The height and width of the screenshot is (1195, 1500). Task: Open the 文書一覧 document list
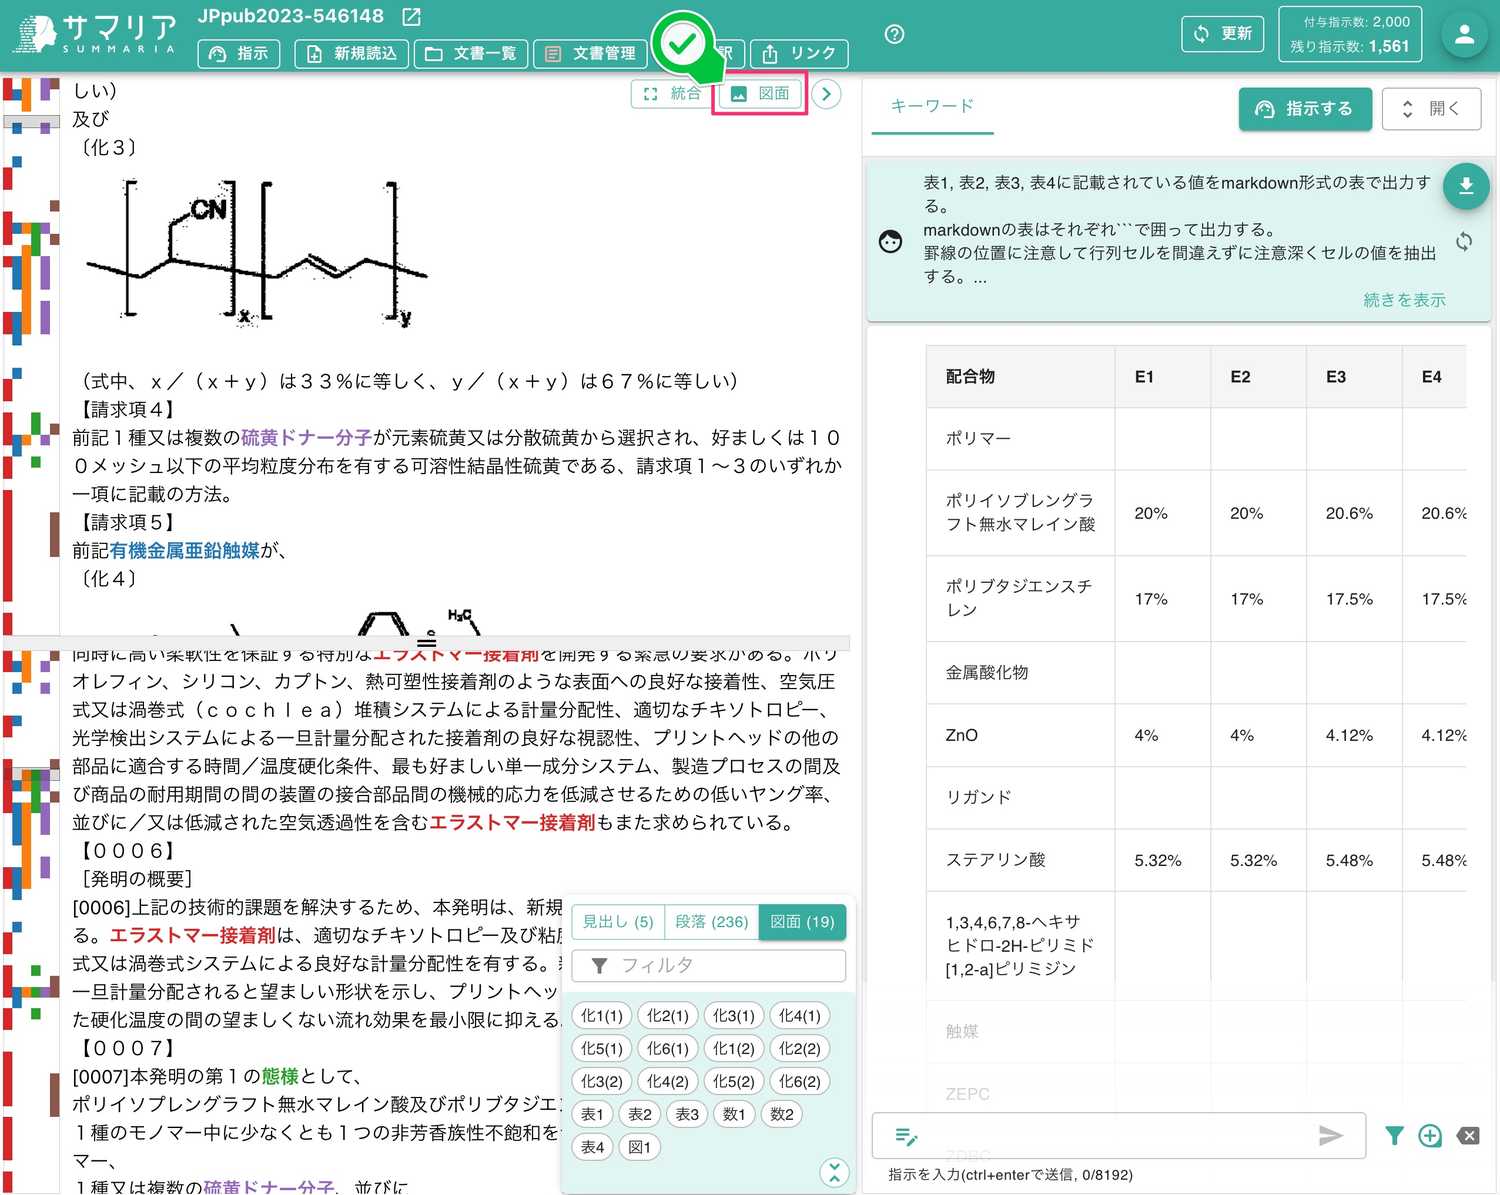click(x=470, y=54)
